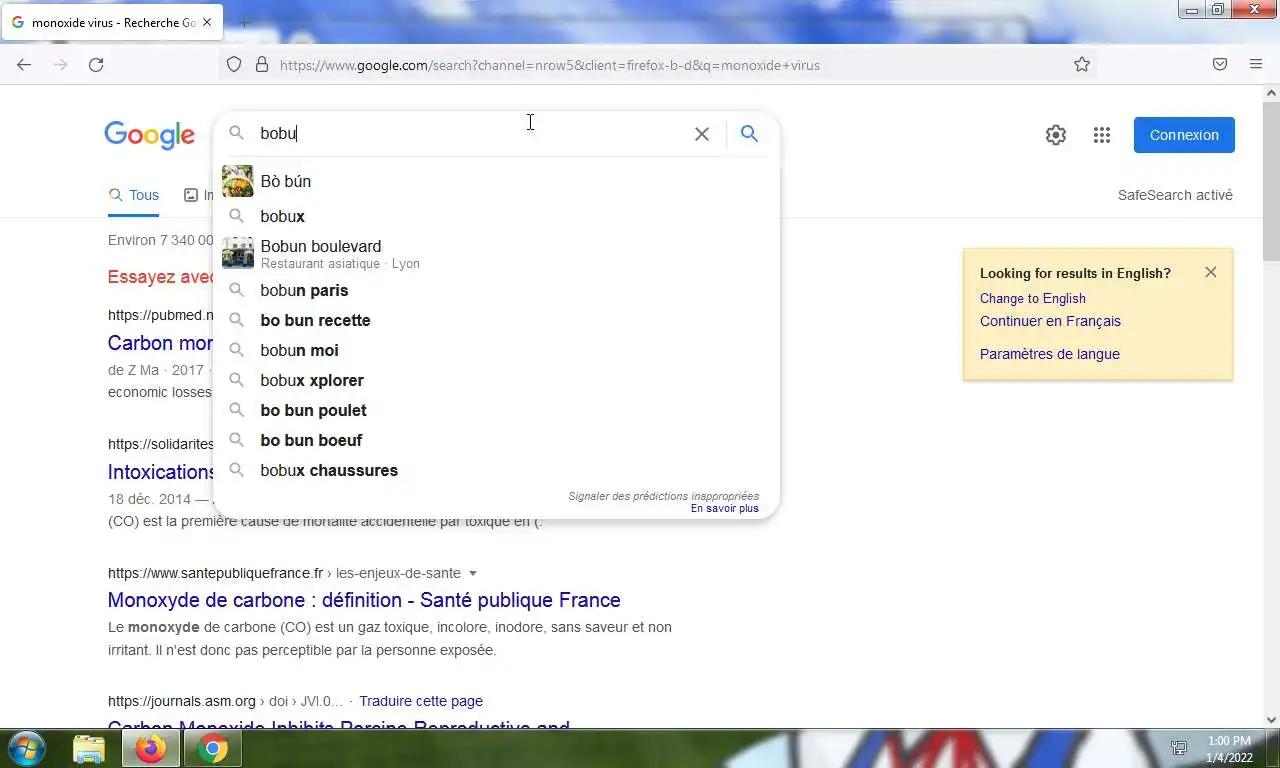
Task: Click the blue search magnifier button
Action: (749, 133)
